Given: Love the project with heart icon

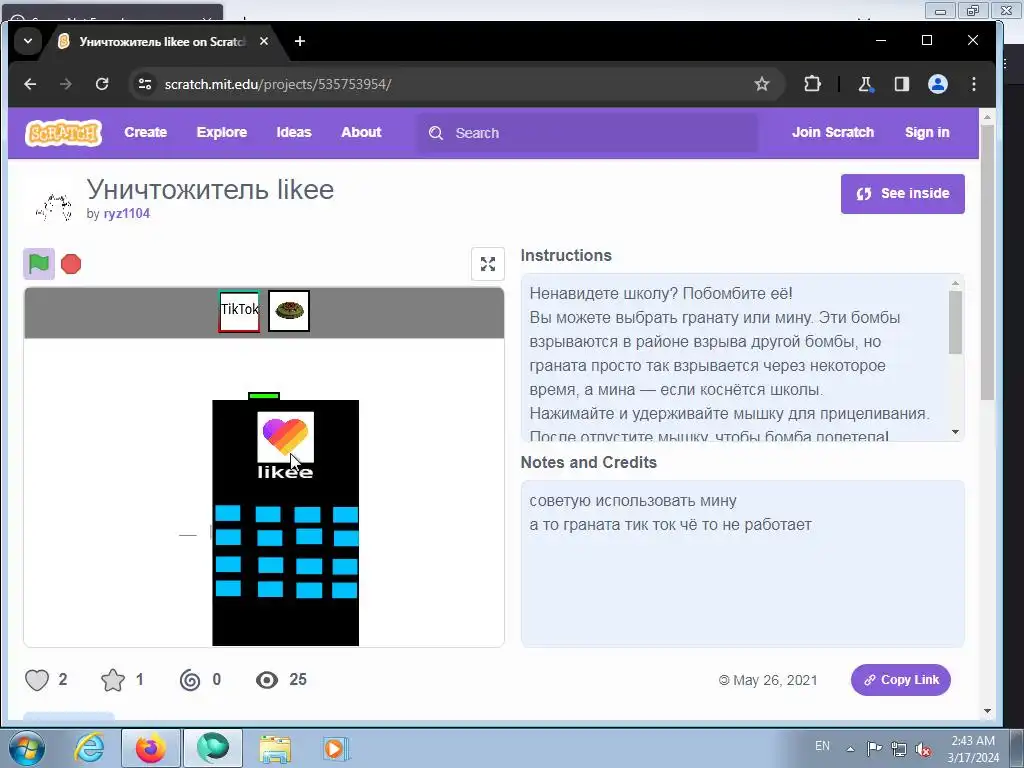Looking at the screenshot, I should (37, 680).
